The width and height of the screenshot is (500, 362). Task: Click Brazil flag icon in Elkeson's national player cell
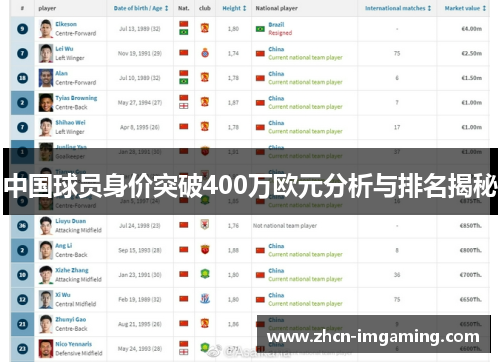pyautogui.click(x=260, y=29)
